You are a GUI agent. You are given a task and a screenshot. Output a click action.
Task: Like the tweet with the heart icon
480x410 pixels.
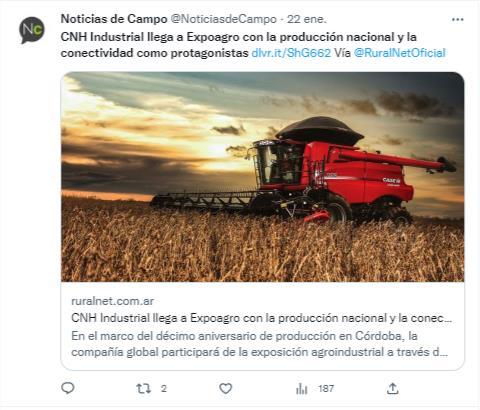coord(226,388)
